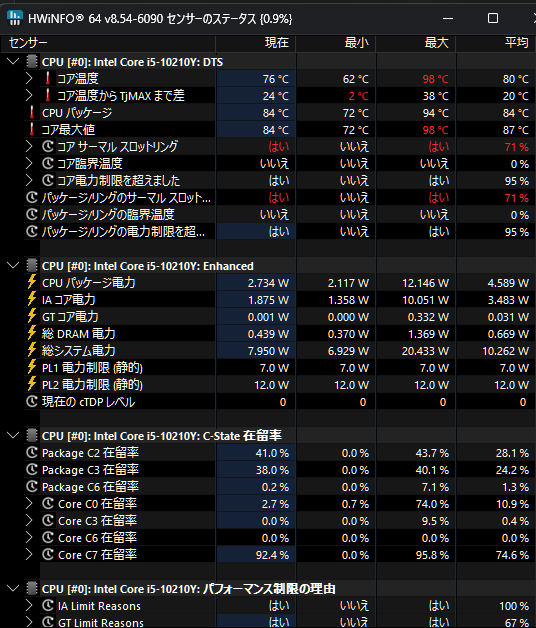Expand コア電力制限を超えました row
536x628 pixels.
tap(29, 180)
